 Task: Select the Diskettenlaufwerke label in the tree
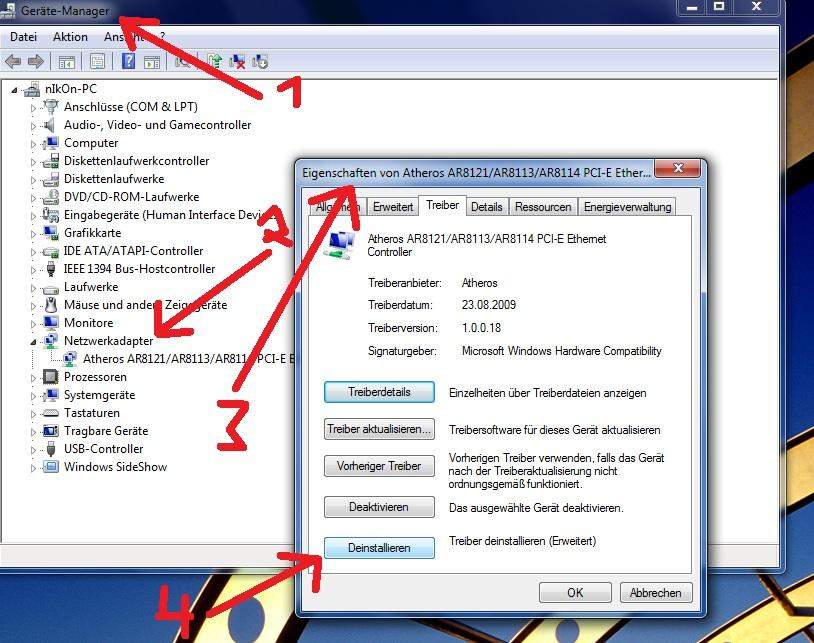point(114,179)
